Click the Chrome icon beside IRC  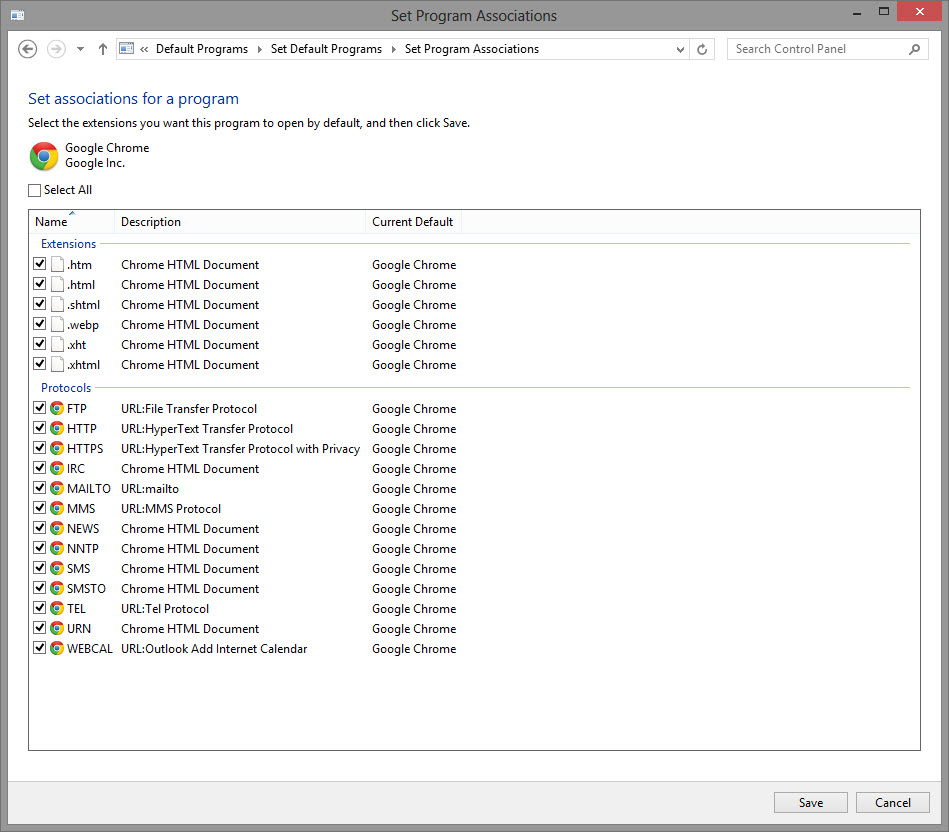(57, 468)
